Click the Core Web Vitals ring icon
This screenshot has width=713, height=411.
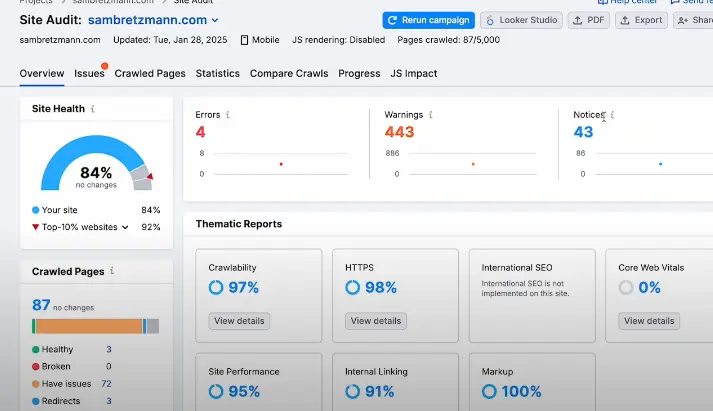tap(626, 287)
